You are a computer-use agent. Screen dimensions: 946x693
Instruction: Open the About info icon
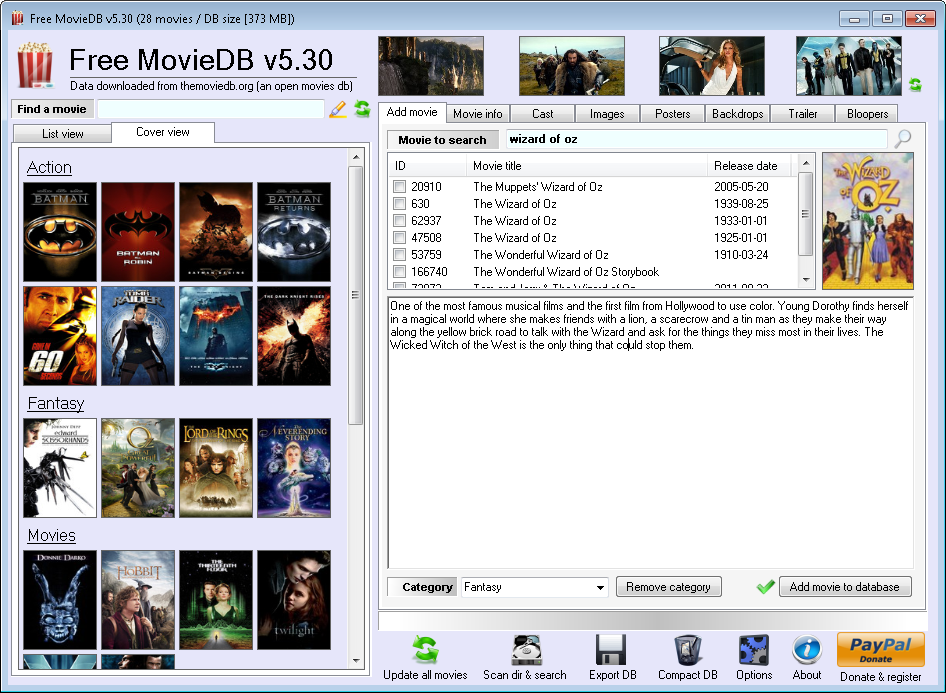(x=807, y=650)
